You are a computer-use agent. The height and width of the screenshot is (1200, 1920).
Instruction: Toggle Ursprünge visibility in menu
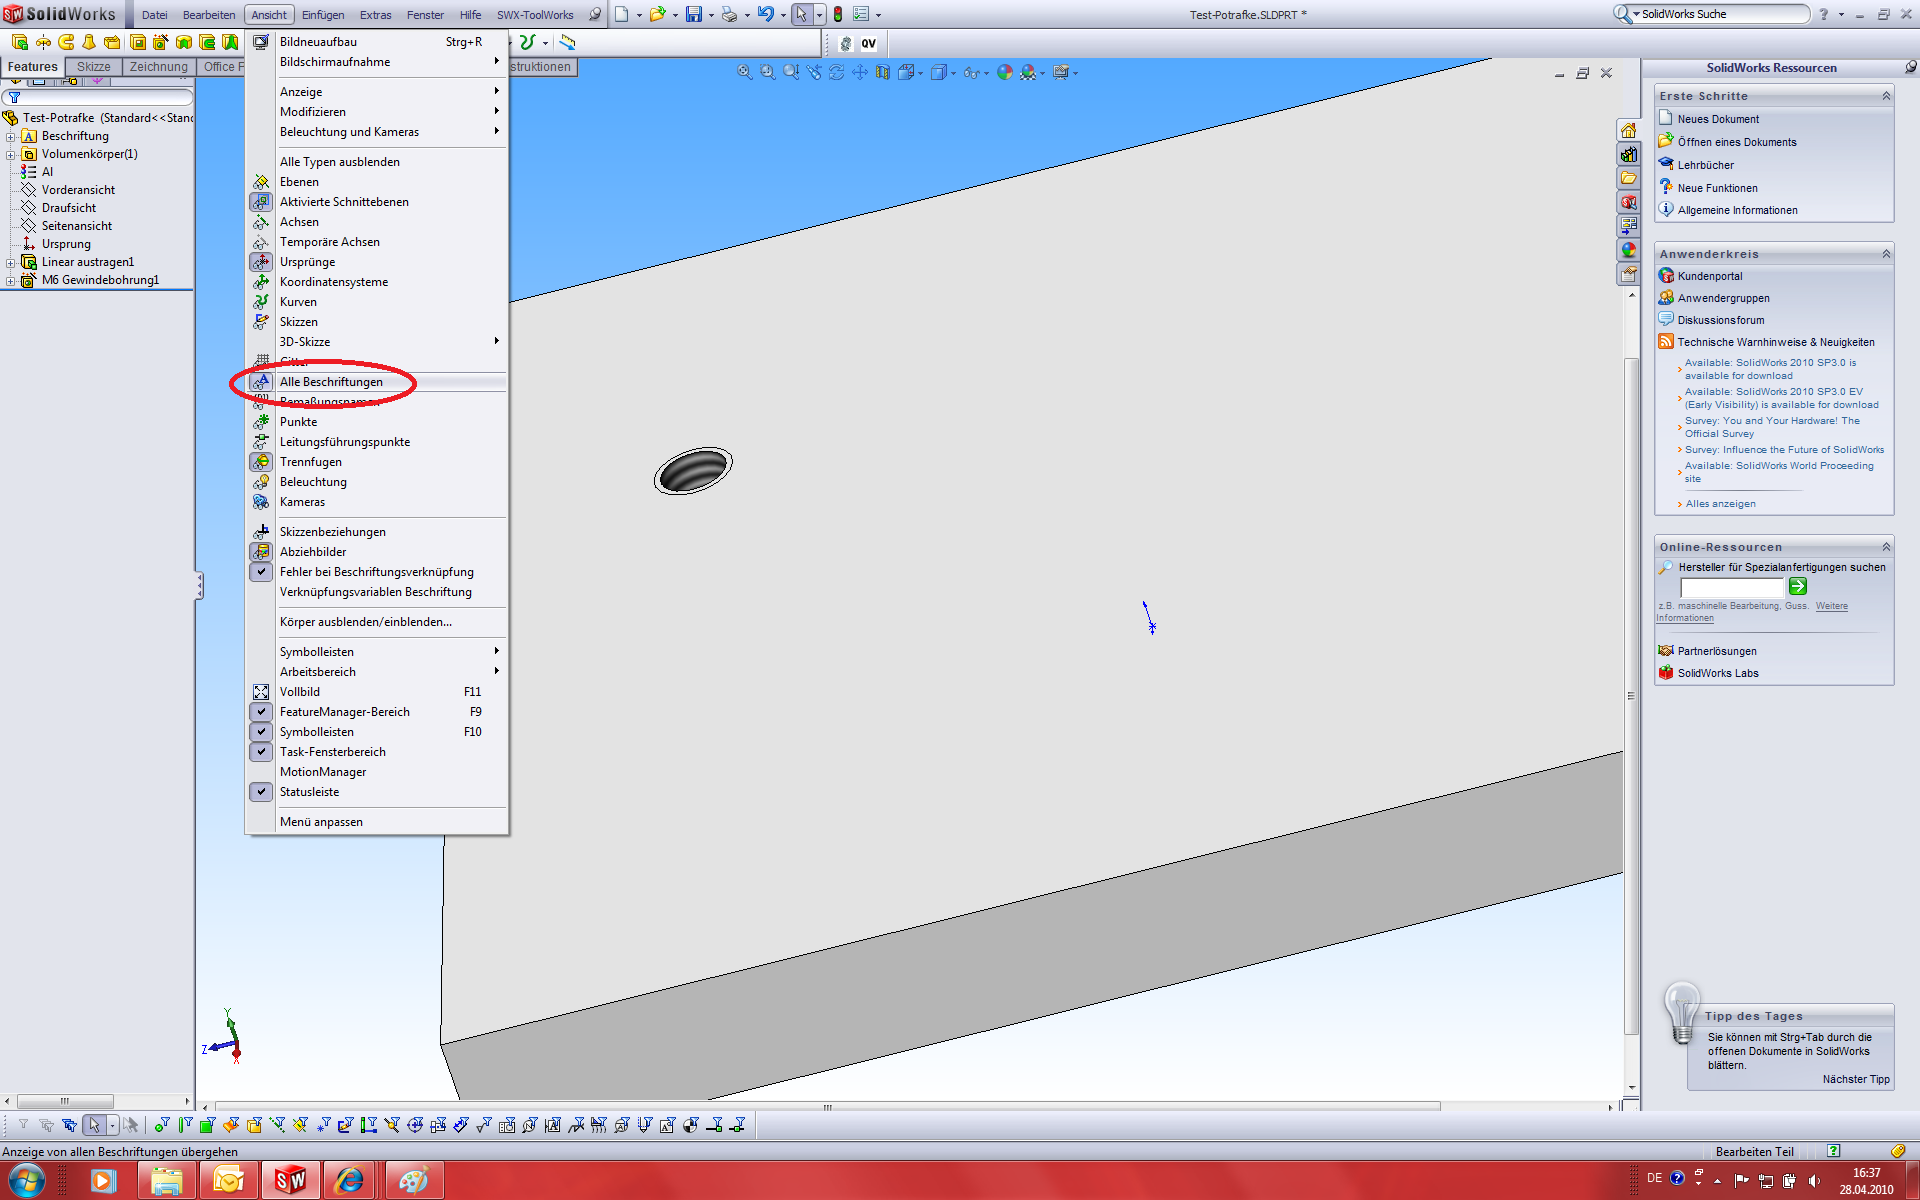[377, 262]
